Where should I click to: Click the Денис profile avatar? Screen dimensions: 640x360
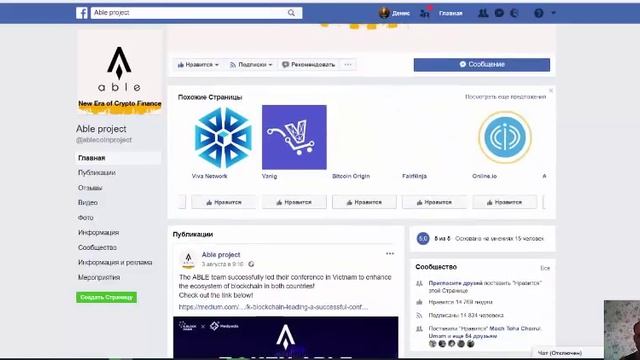(384, 13)
